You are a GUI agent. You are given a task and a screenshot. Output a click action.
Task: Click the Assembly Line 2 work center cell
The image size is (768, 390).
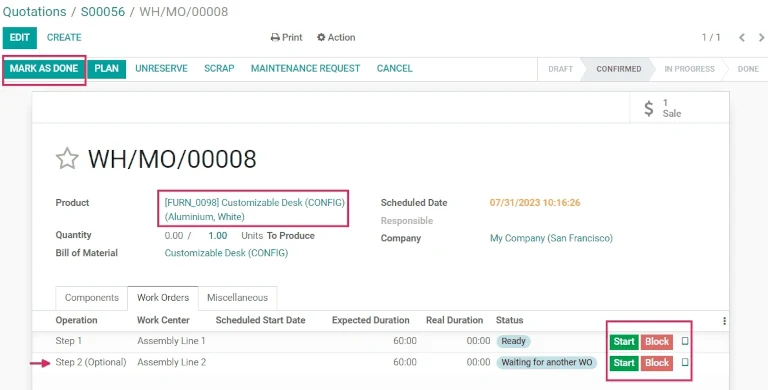coord(171,363)
